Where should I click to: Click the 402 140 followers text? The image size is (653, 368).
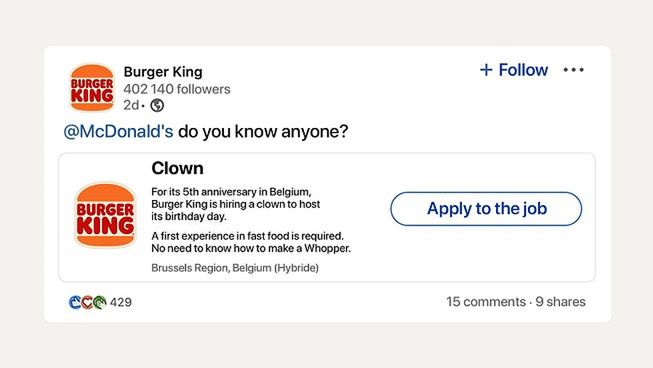177,89
